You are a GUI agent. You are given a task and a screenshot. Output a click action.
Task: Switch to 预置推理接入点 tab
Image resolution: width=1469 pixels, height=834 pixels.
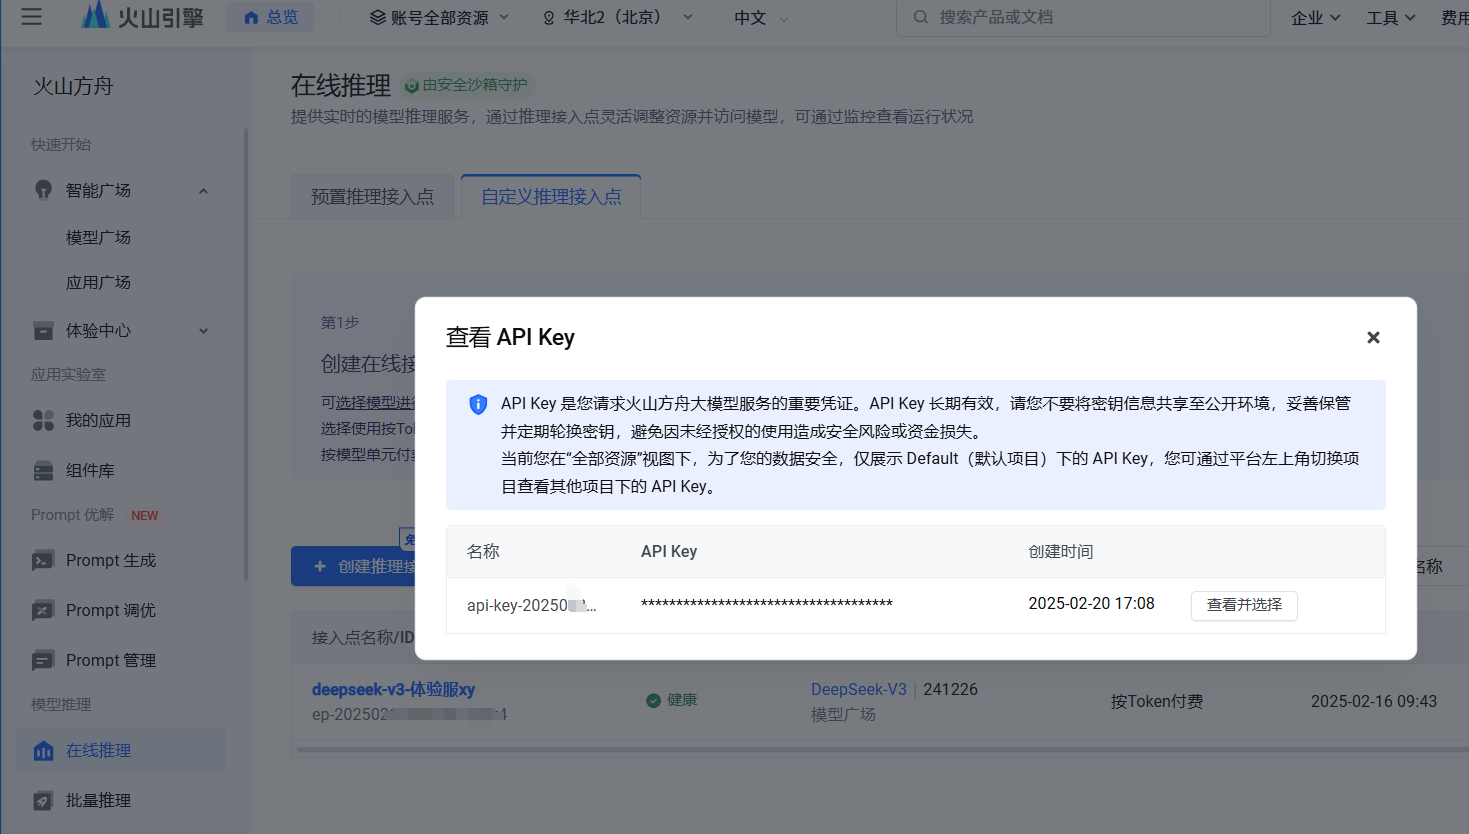pos(372,197)
